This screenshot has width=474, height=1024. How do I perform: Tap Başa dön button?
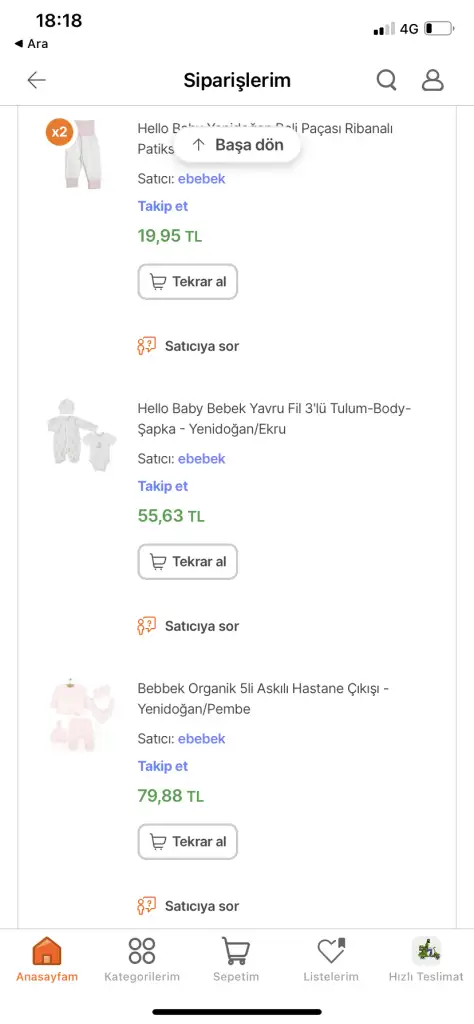click(x=238, y=145)
